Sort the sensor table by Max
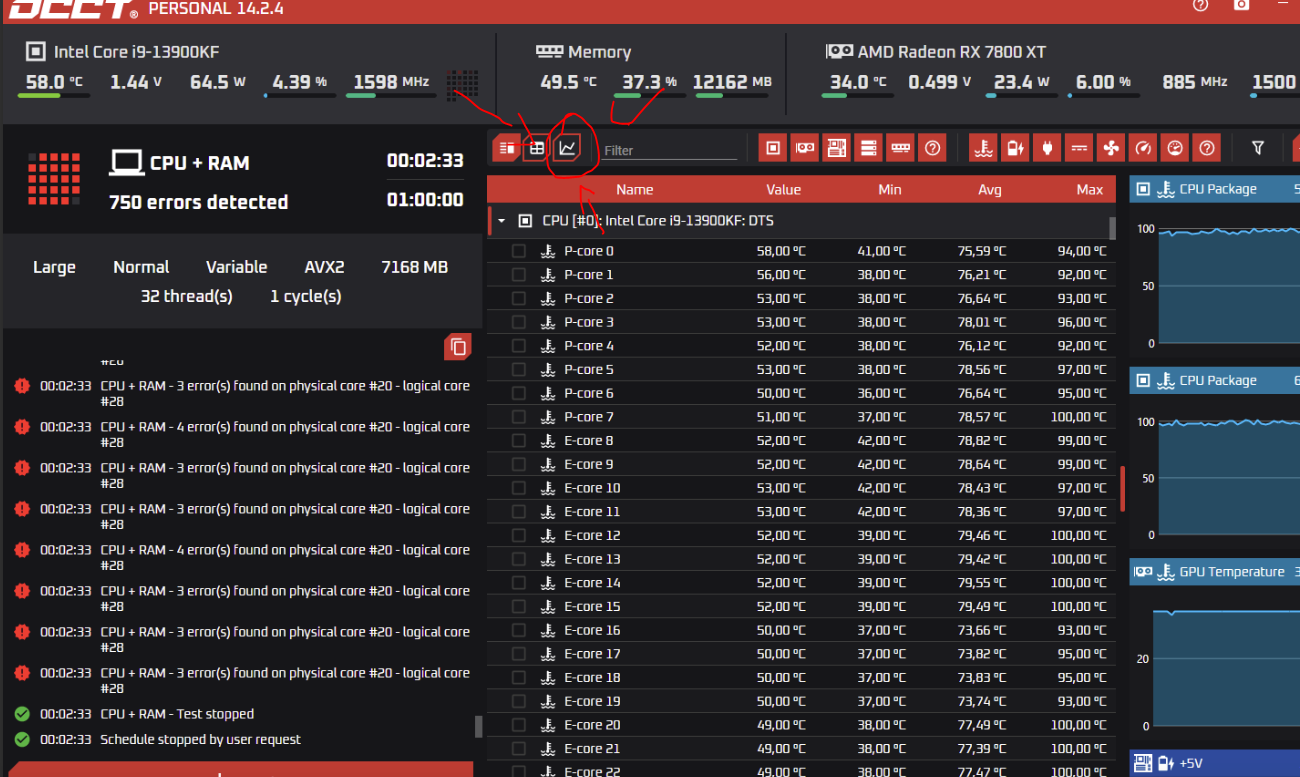The width and height of the screenshot is (1300, 777). (1090, 189)
